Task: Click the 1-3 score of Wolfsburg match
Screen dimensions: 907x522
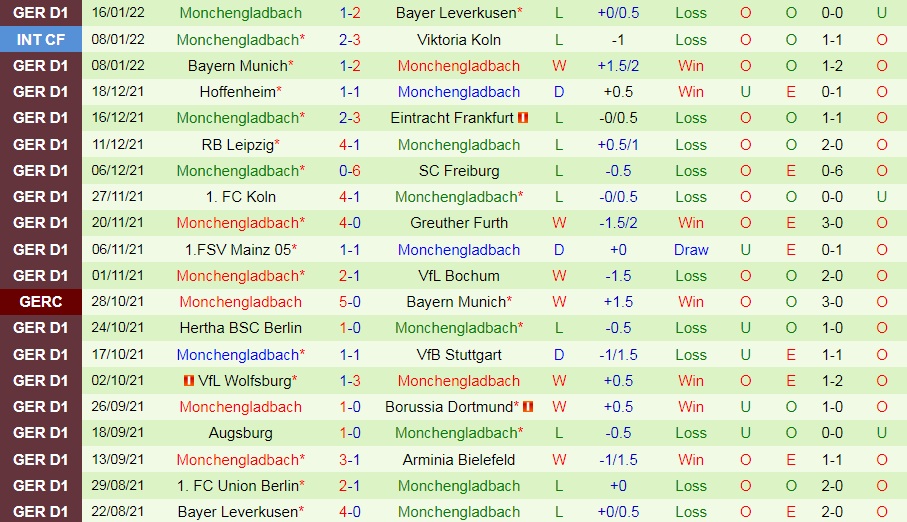Action: [350, 381]
